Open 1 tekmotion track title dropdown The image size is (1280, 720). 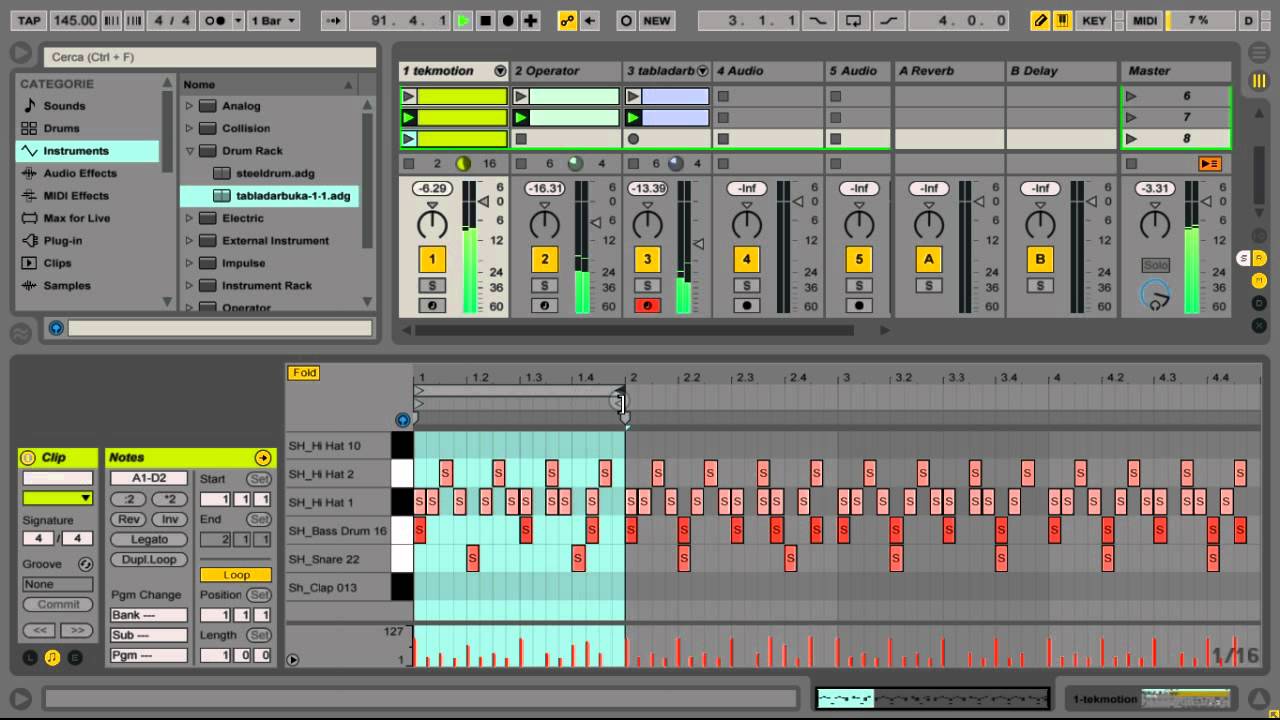500,71
